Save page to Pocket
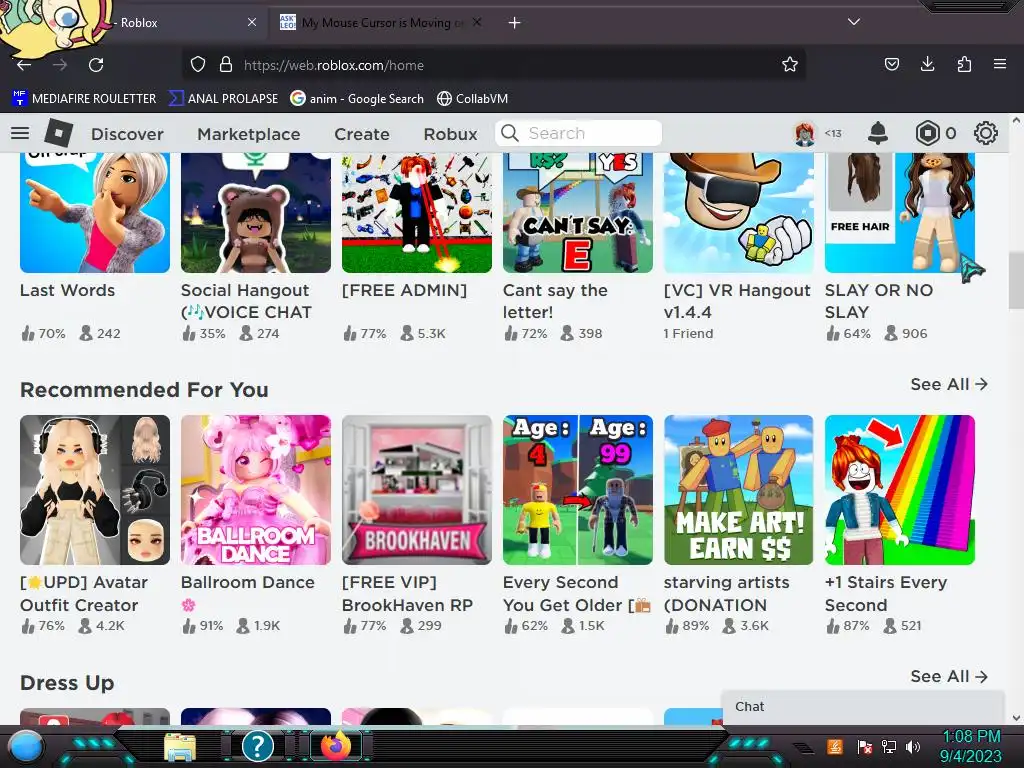The image size is (1024, 768). tap(891, 64)
